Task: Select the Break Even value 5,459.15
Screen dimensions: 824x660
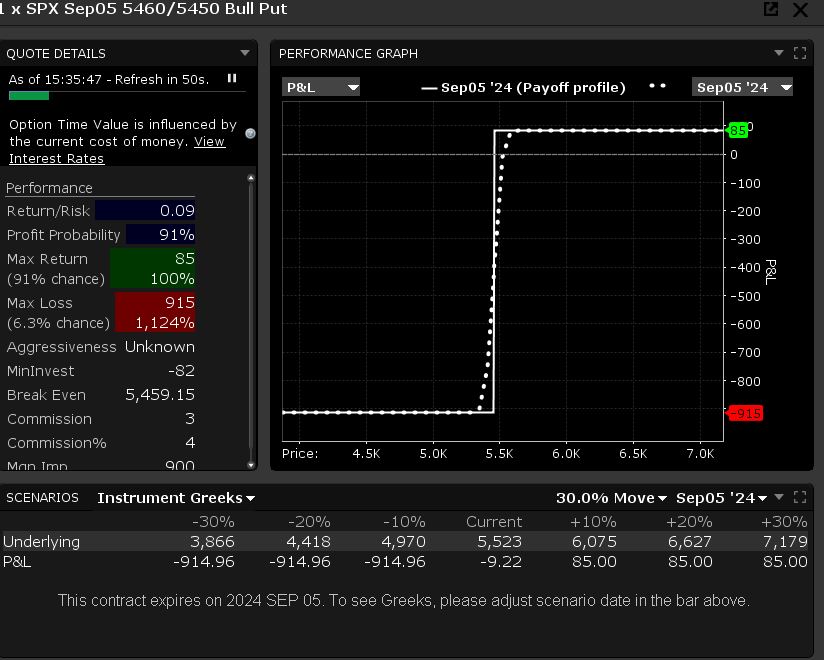Action: click(x=160, y=395)
